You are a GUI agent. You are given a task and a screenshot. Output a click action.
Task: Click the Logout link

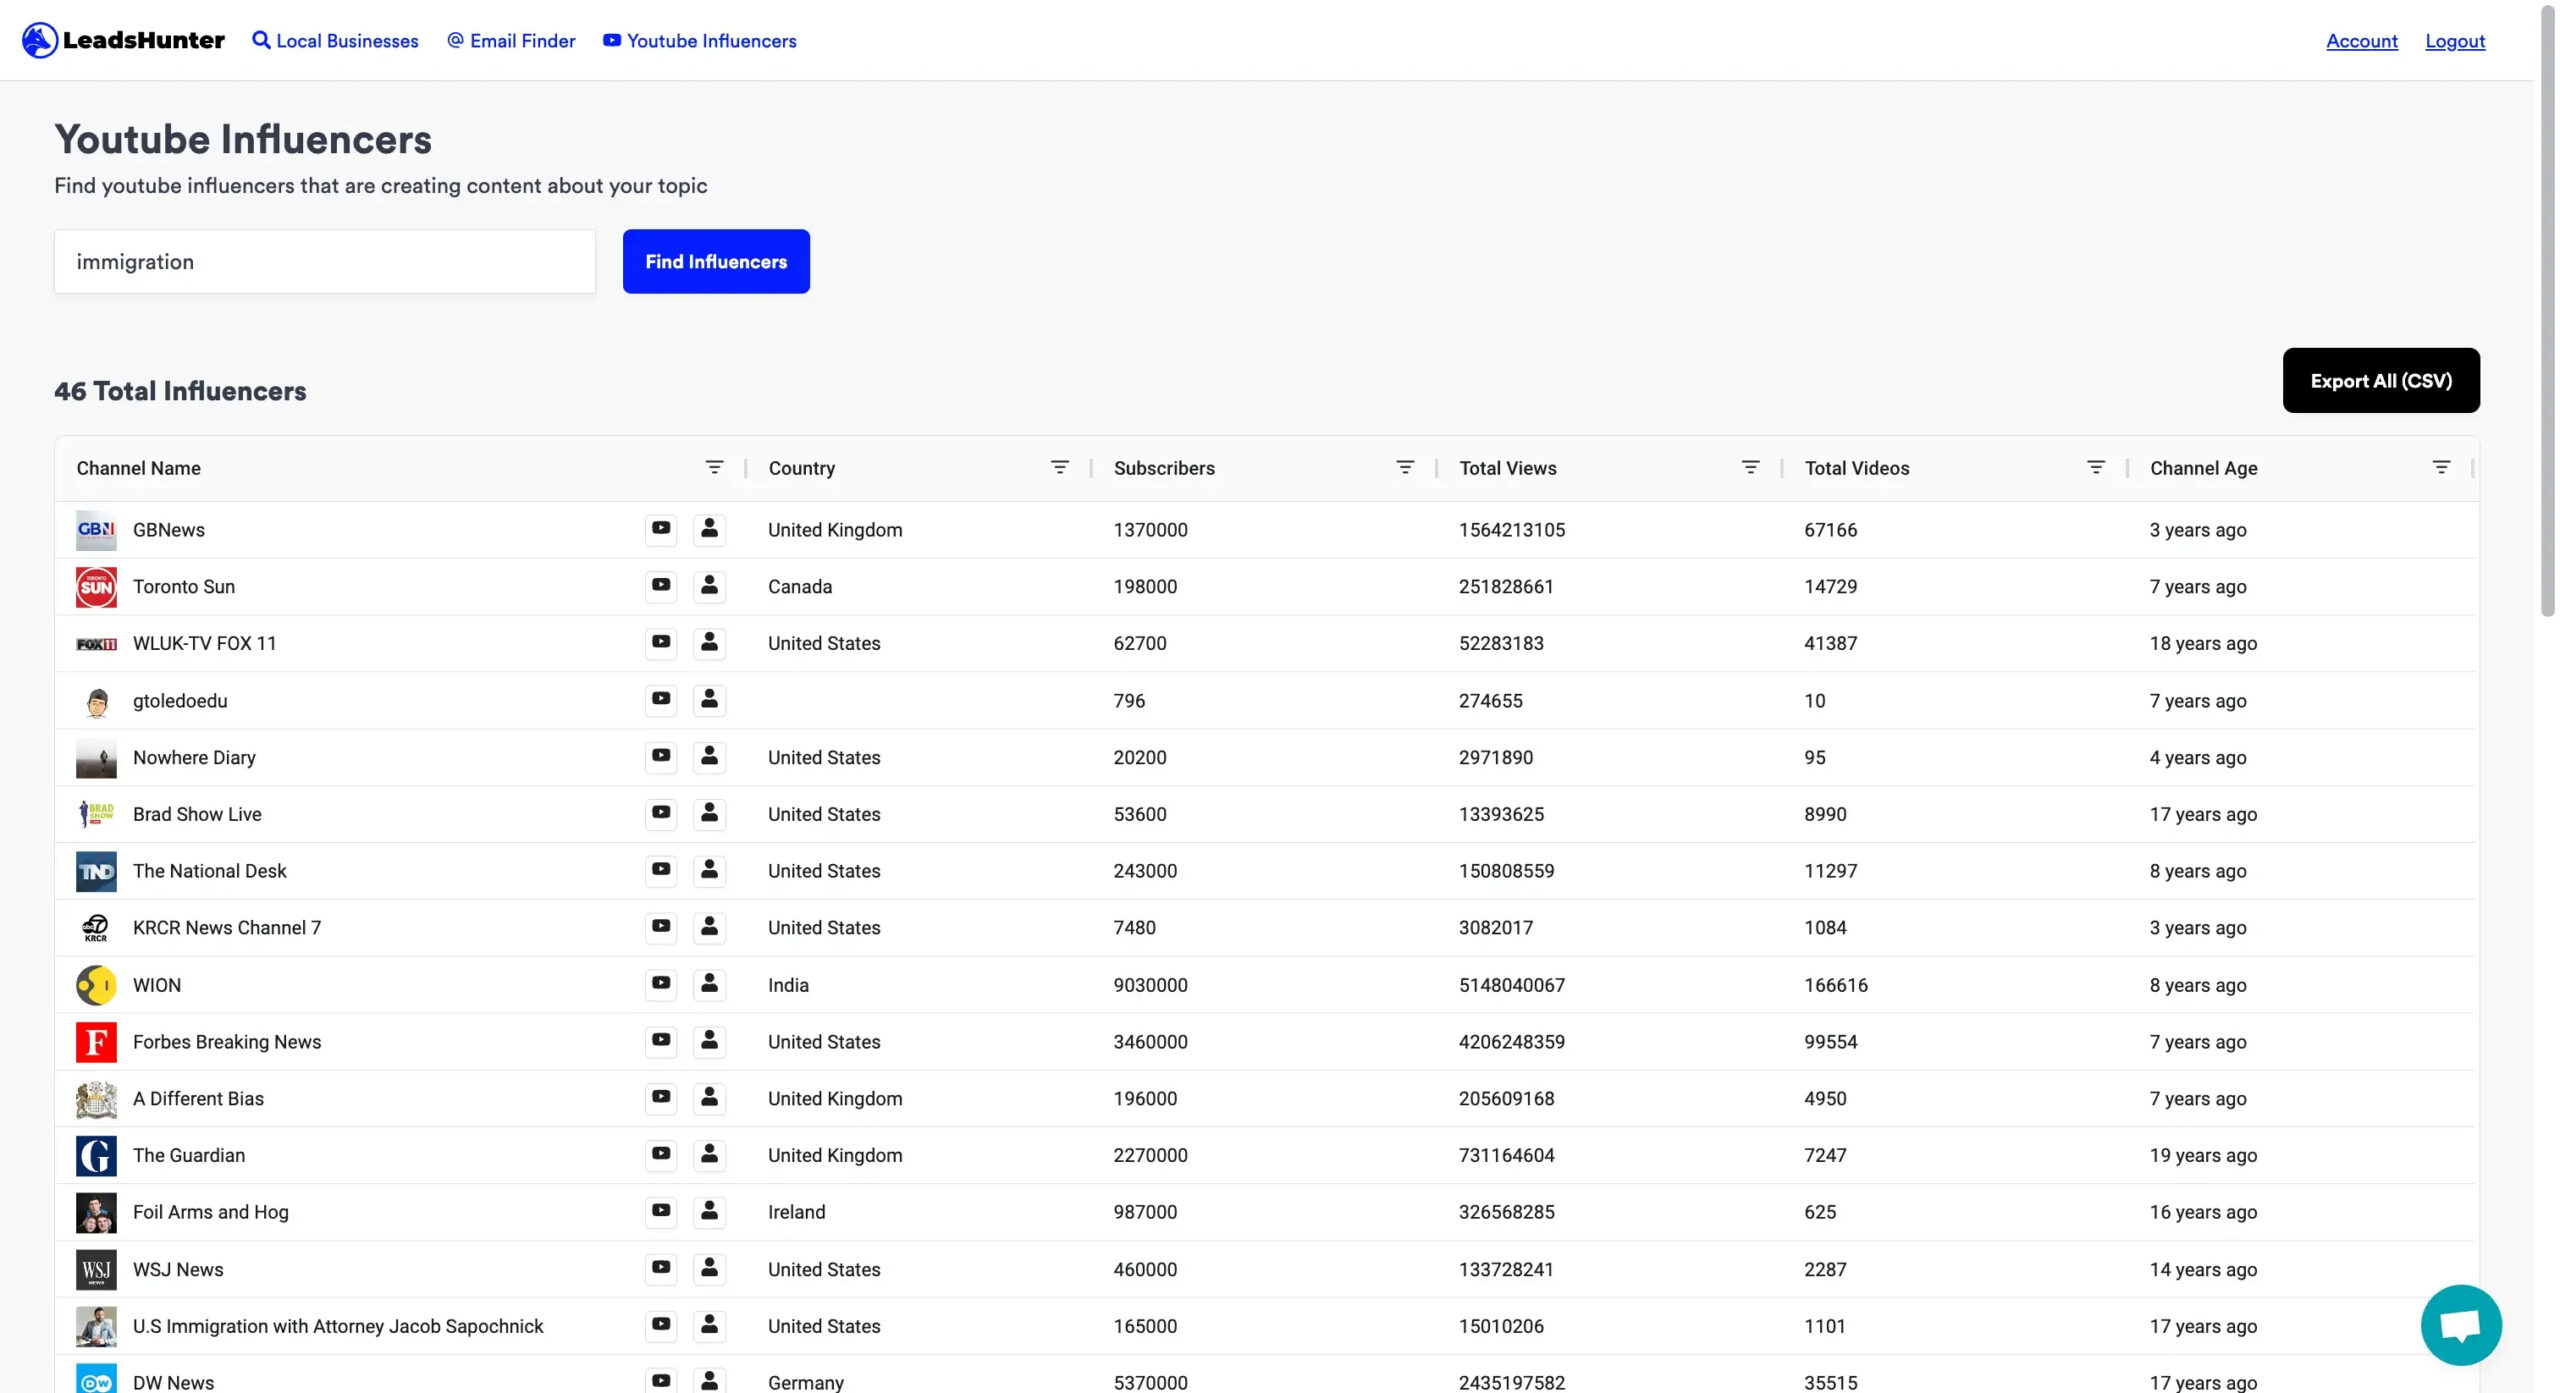point(2455,39)
